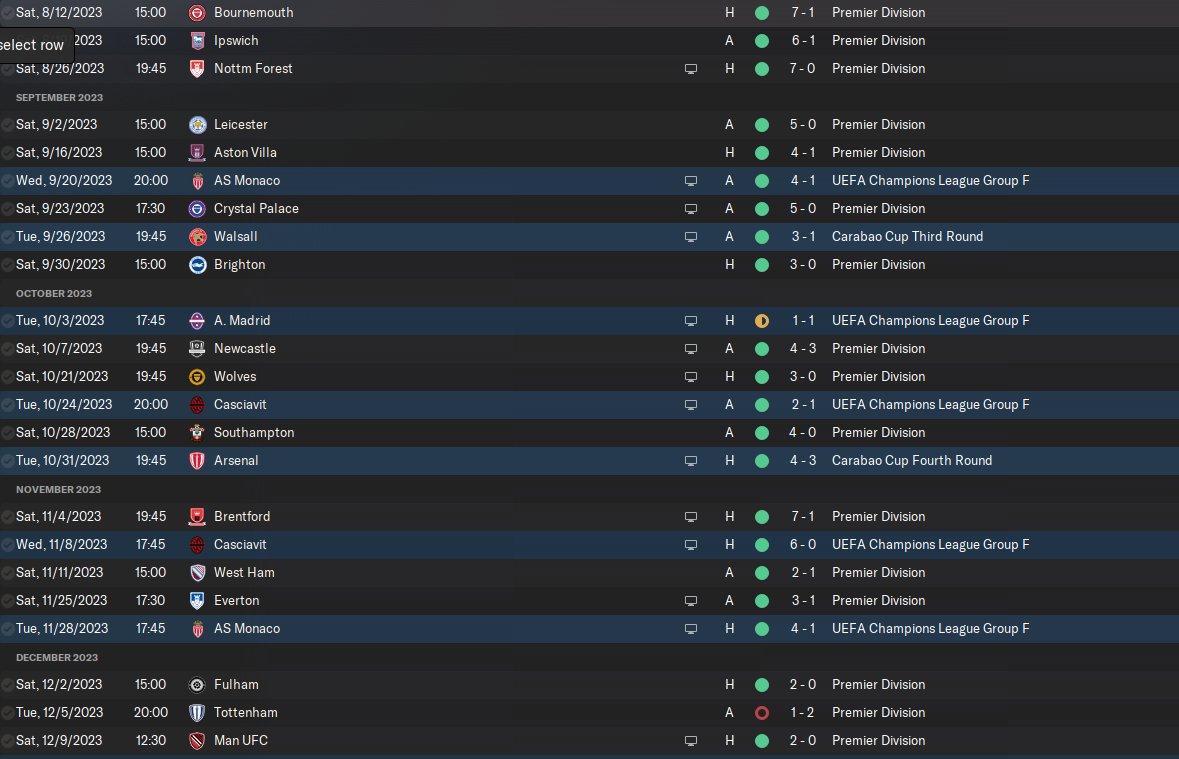1179x759 pixels.
Task: Tick the select-row checkbox for Wed 9/20/2023
Action: coord(8,181)
